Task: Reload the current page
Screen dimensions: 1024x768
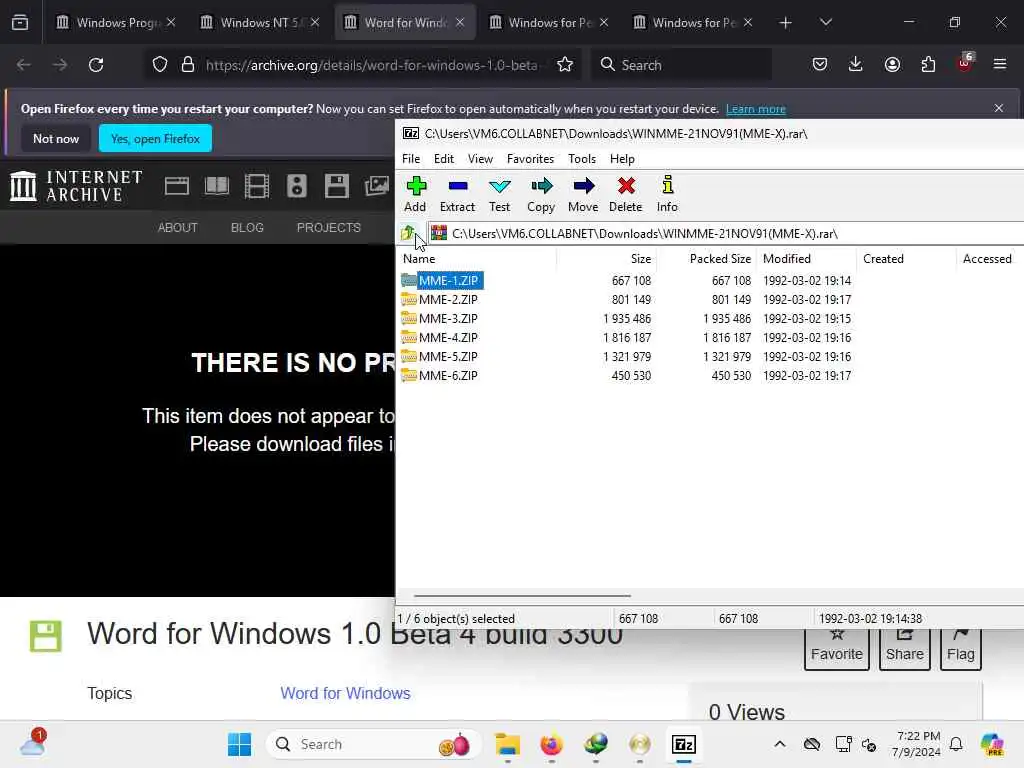Action: [96, 65]
